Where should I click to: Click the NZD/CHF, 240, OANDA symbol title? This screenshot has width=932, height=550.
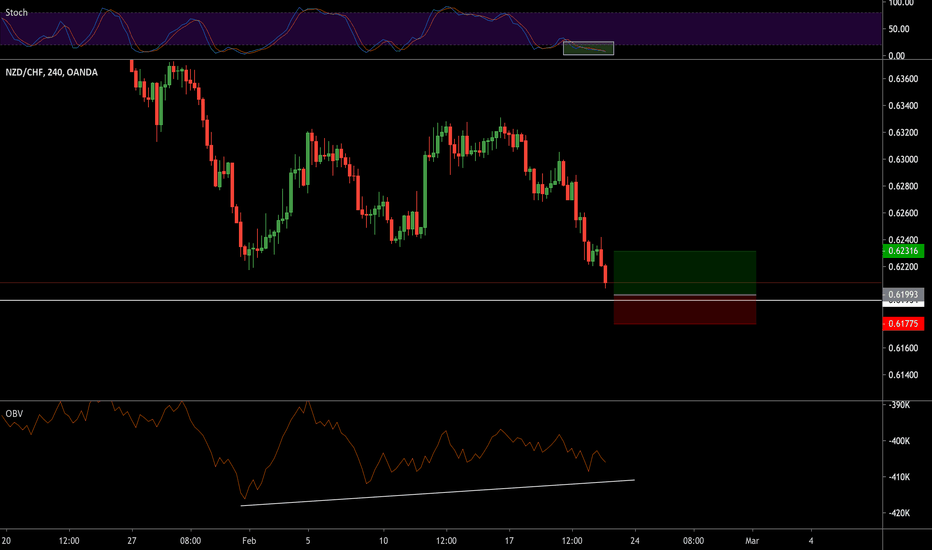coord(52,73)
